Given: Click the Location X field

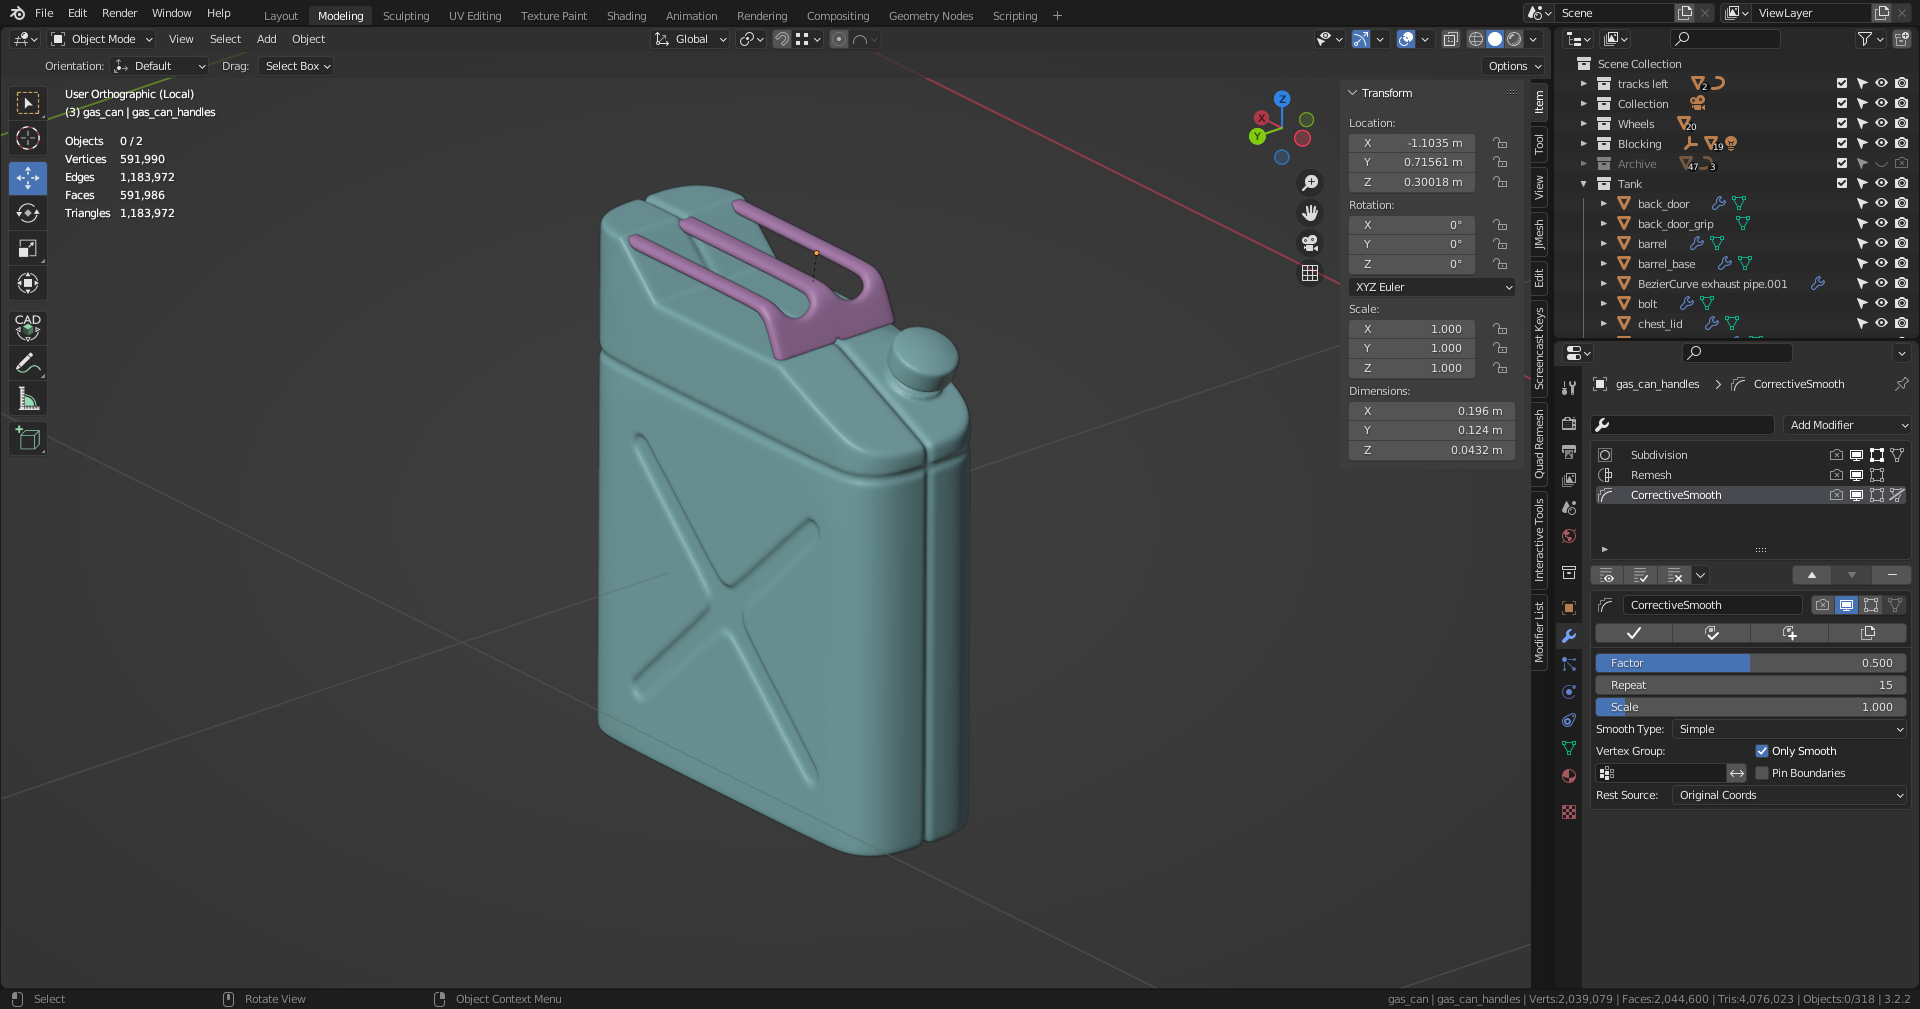Looking at the screenshot, I should pos(1412,143).
